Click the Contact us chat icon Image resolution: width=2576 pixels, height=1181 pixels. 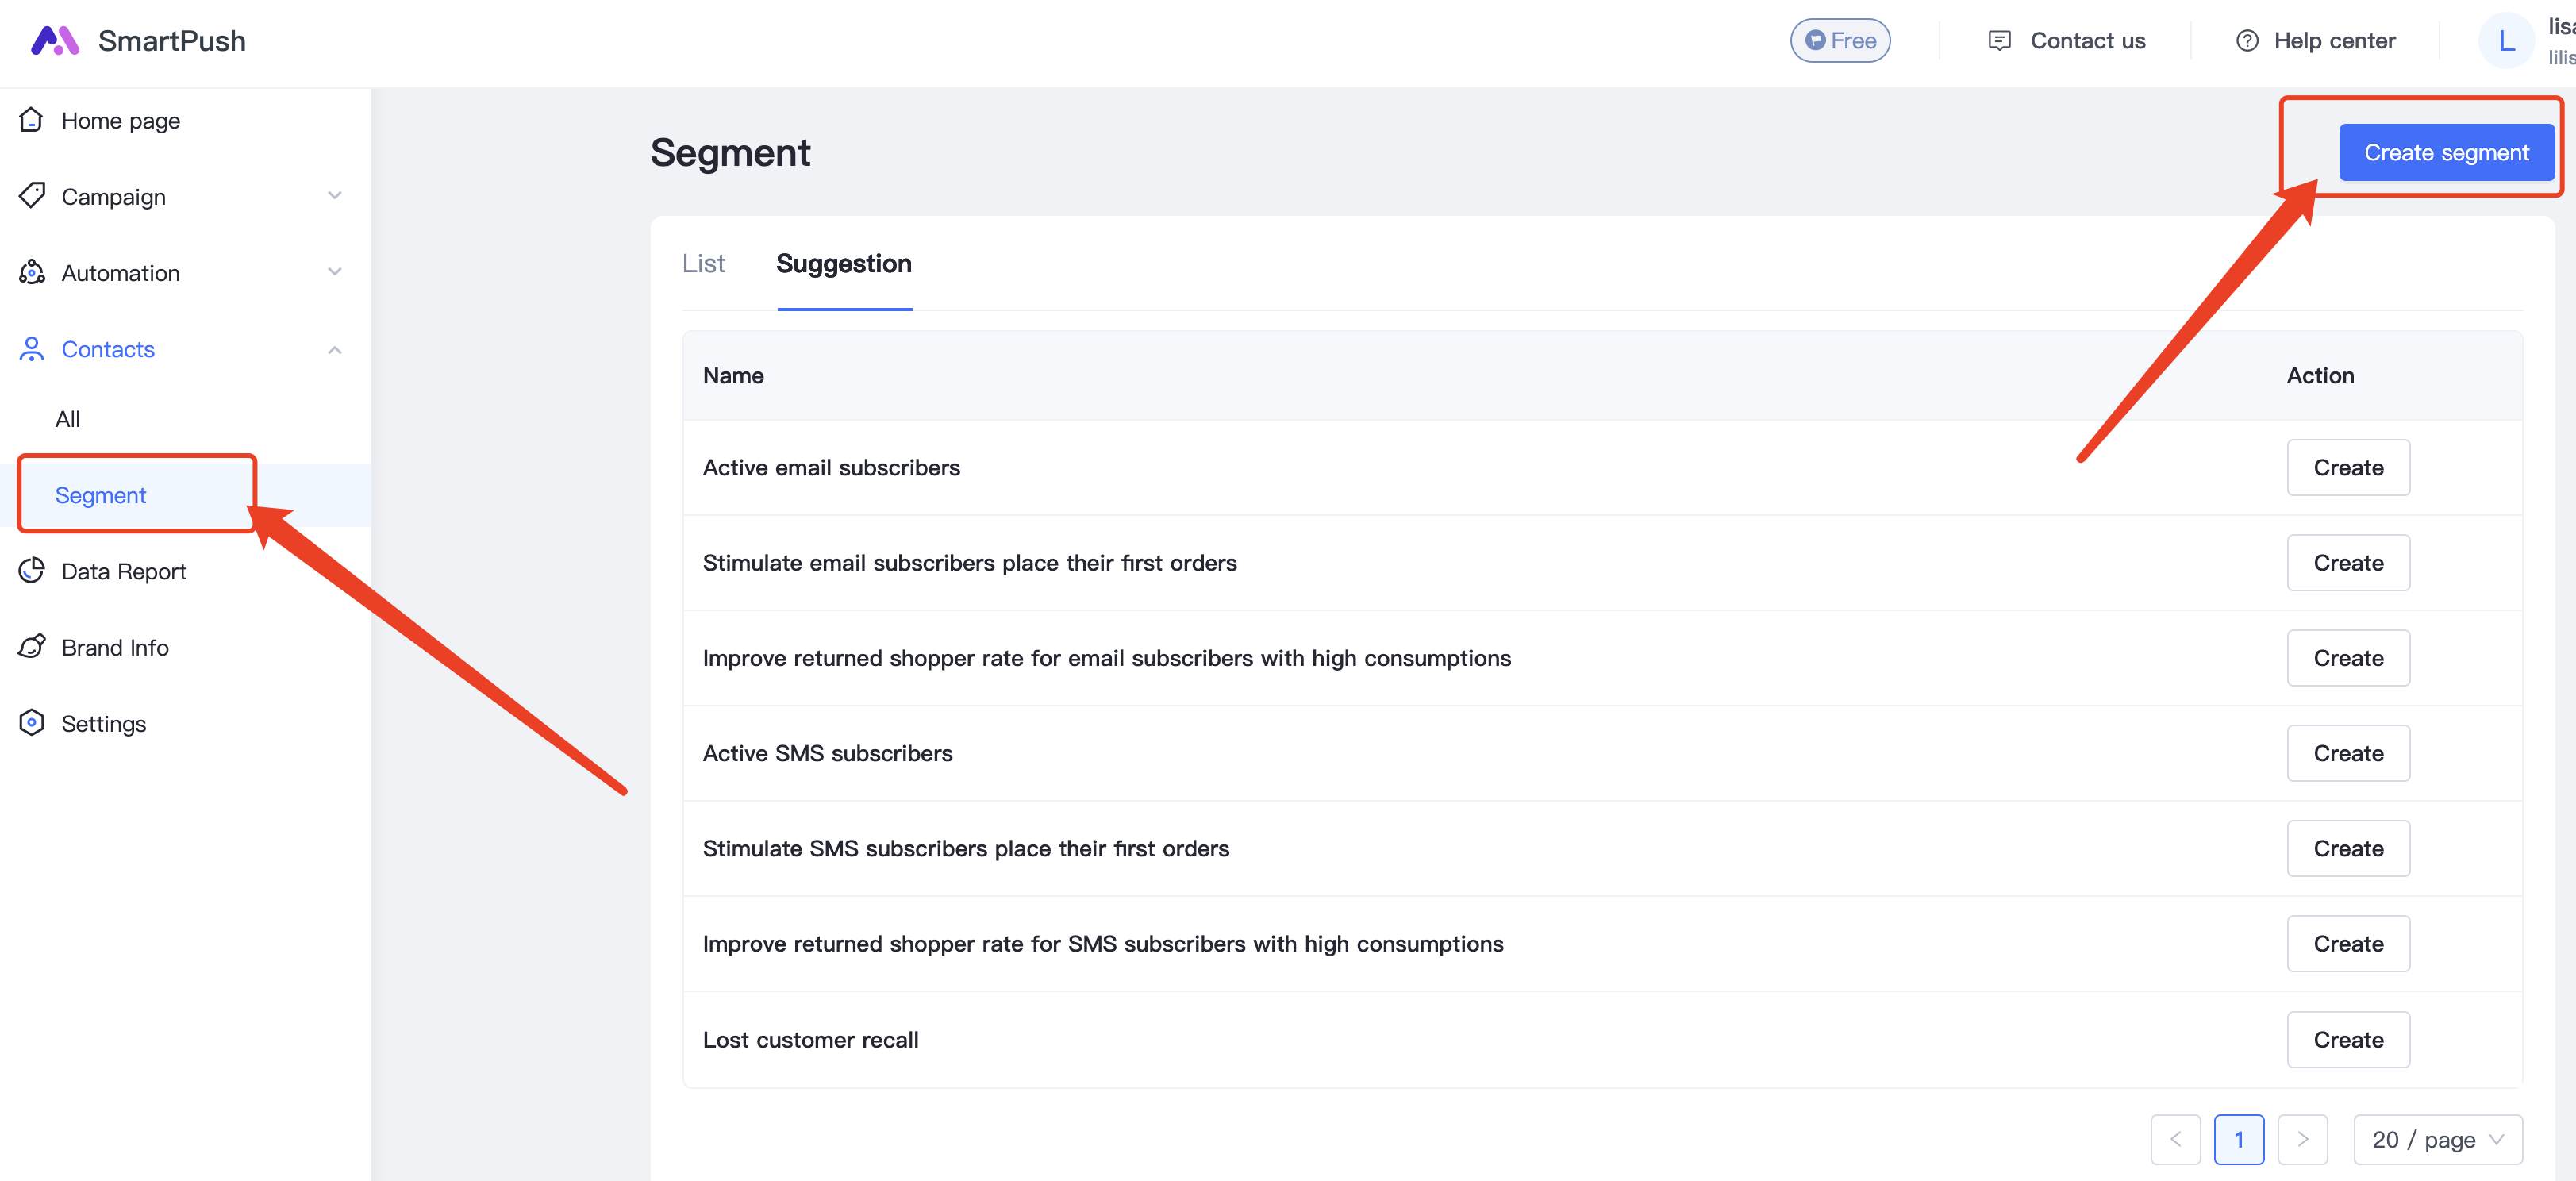tap(1998, 41)
